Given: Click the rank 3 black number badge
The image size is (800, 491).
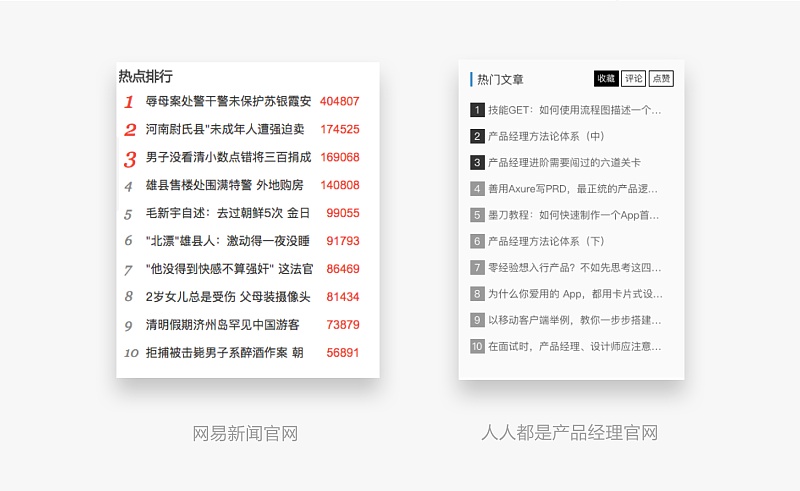Looking at the screenshot, I should point(477,162).
